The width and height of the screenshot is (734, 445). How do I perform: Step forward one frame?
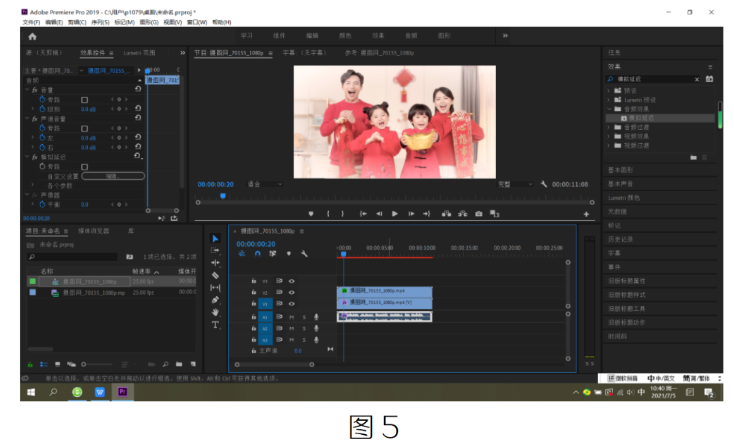(411, 214)
